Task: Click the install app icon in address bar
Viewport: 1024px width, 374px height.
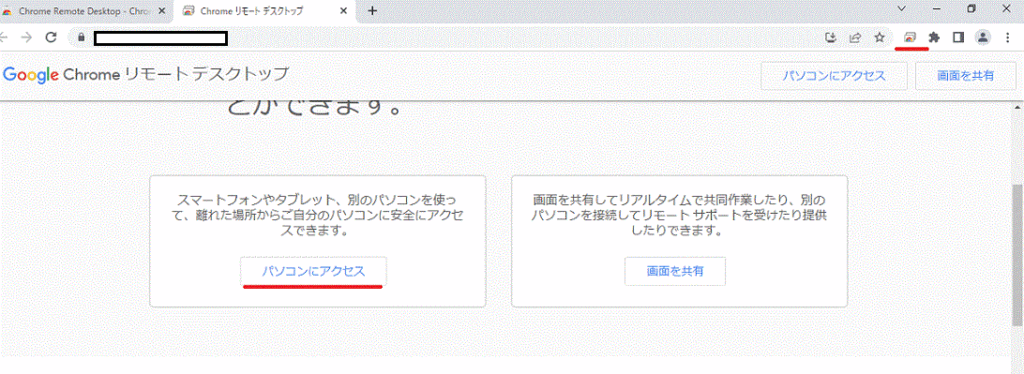Action: (x=831, y=38)
